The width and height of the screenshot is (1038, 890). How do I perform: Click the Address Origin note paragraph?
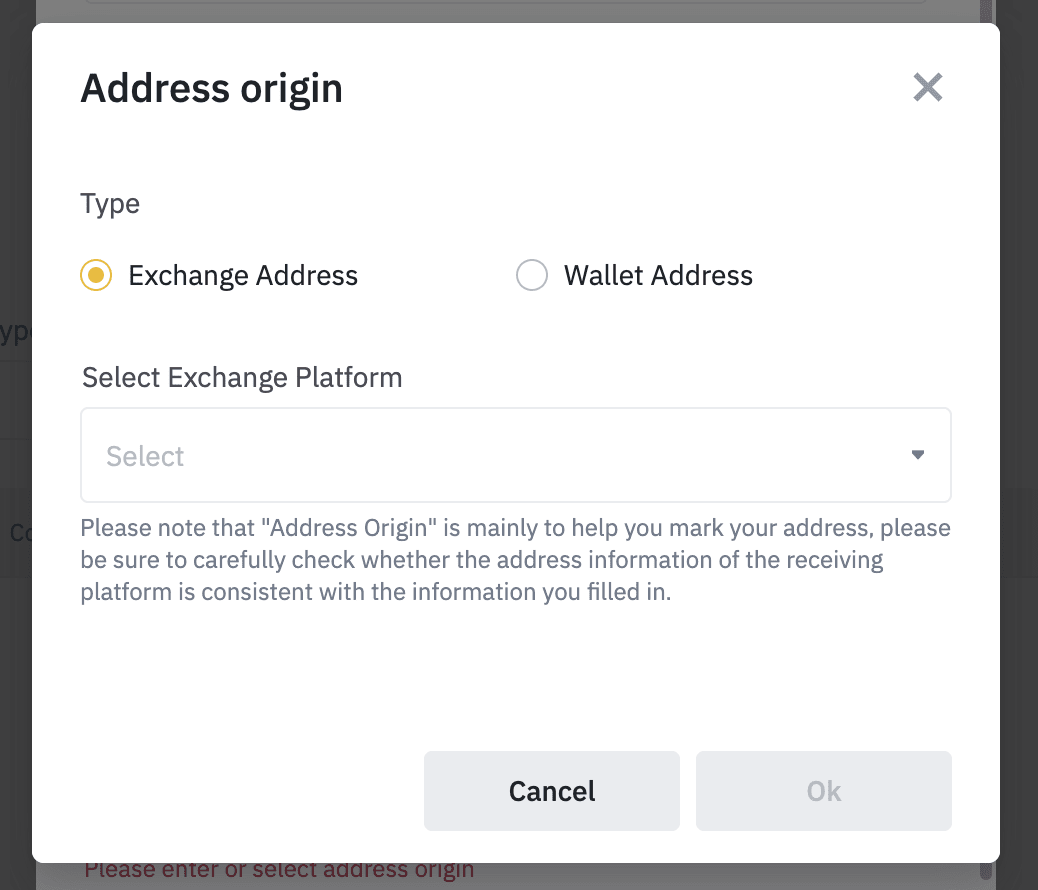point(515,559)
